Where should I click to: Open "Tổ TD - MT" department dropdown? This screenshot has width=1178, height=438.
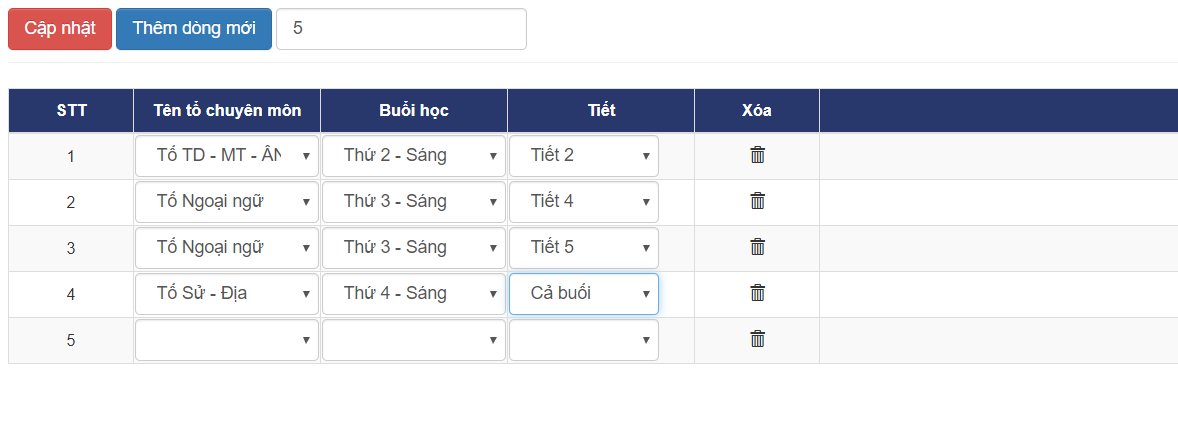tap(227, 156)
